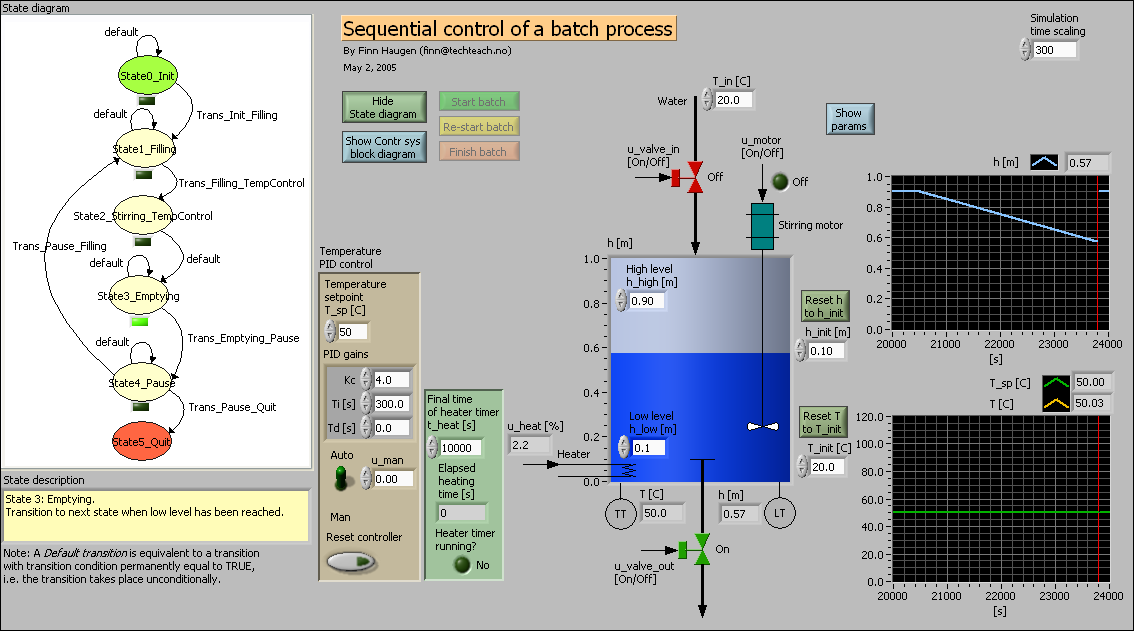This screenshot has width=1134, height=631.
Task: Show the Contr sys block diagram
Action: tap(384, 147)
